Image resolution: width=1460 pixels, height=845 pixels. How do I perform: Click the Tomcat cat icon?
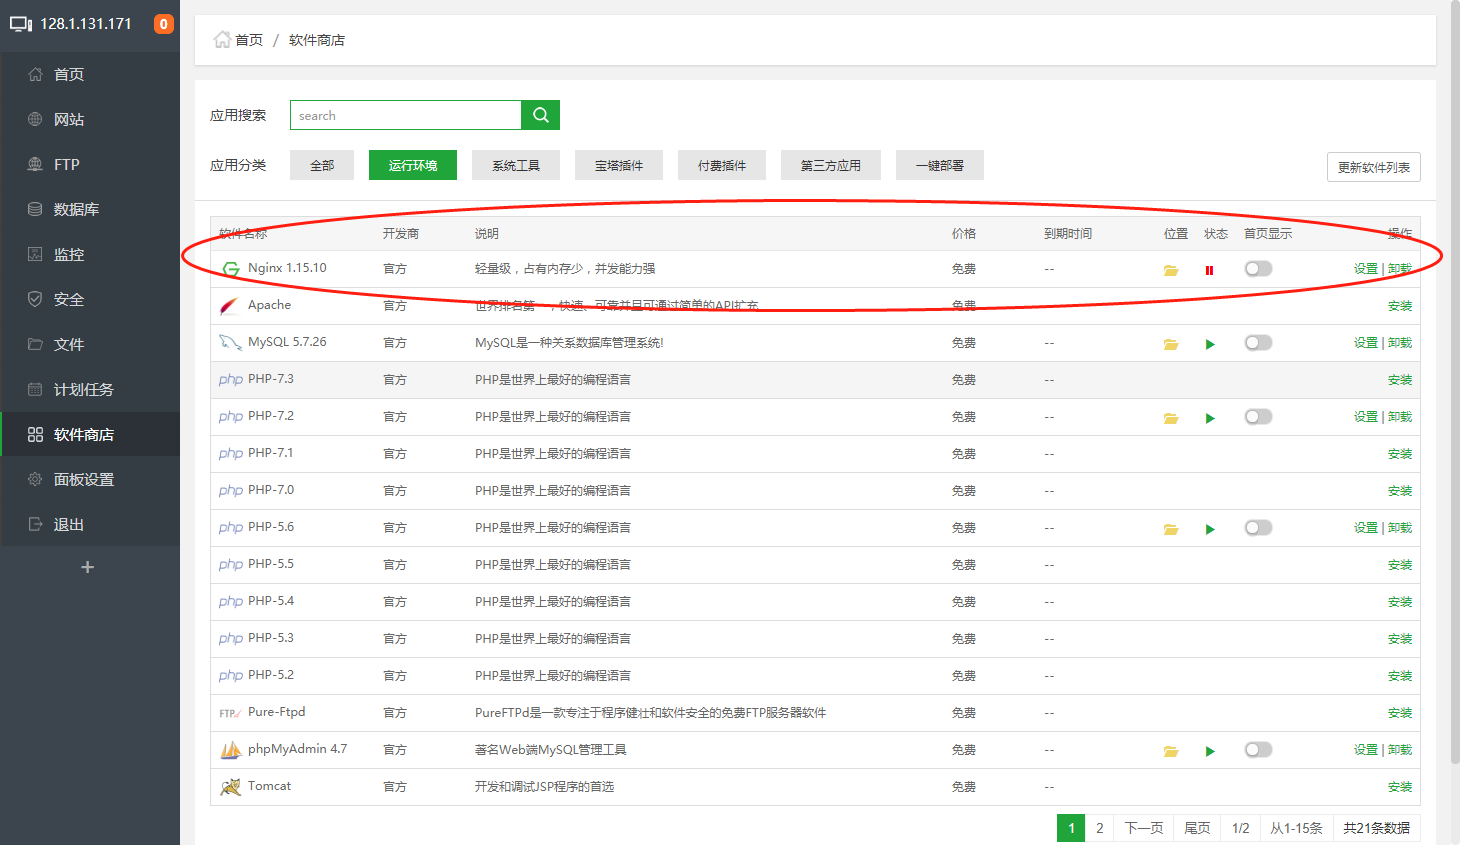(x=230, y=787)
